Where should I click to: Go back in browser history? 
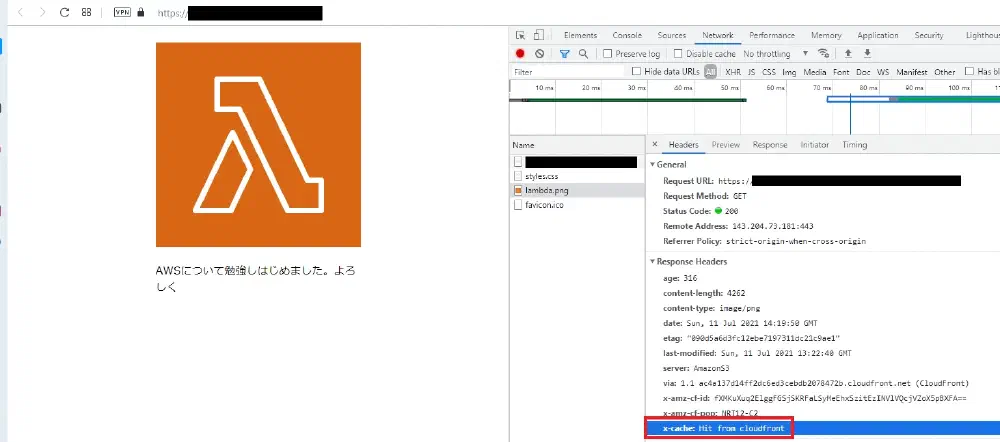(x=21, y=13)
